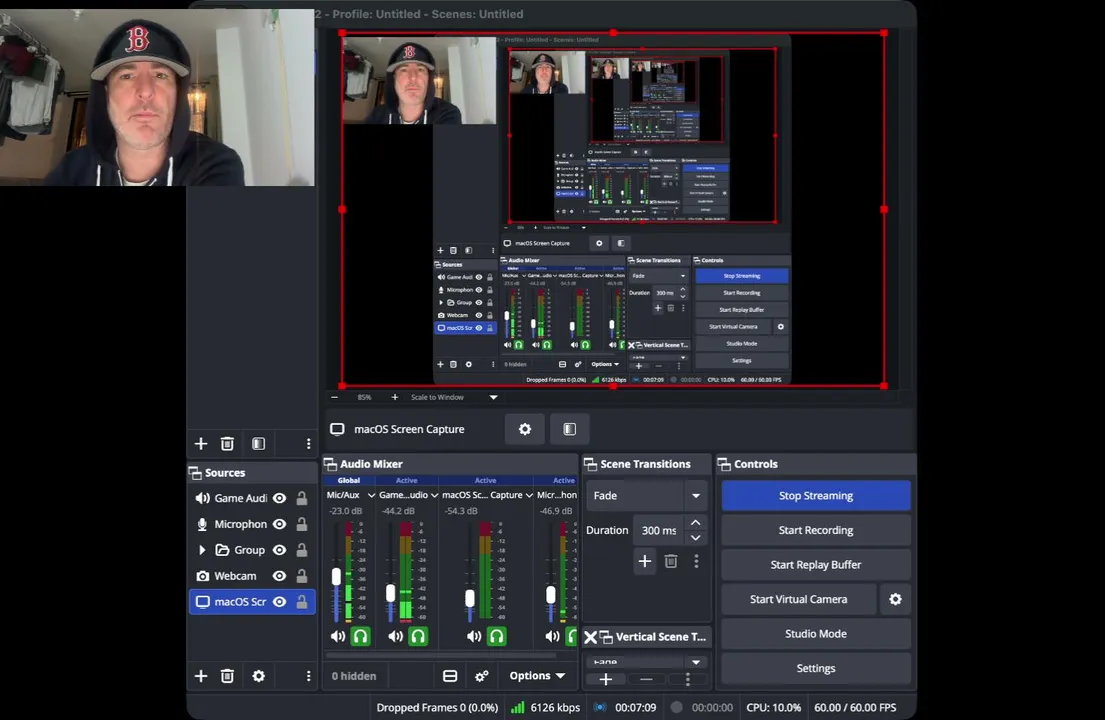Mute the Microphone channel speaker icon
1105x720 pixels.
(x=552, y=637)
